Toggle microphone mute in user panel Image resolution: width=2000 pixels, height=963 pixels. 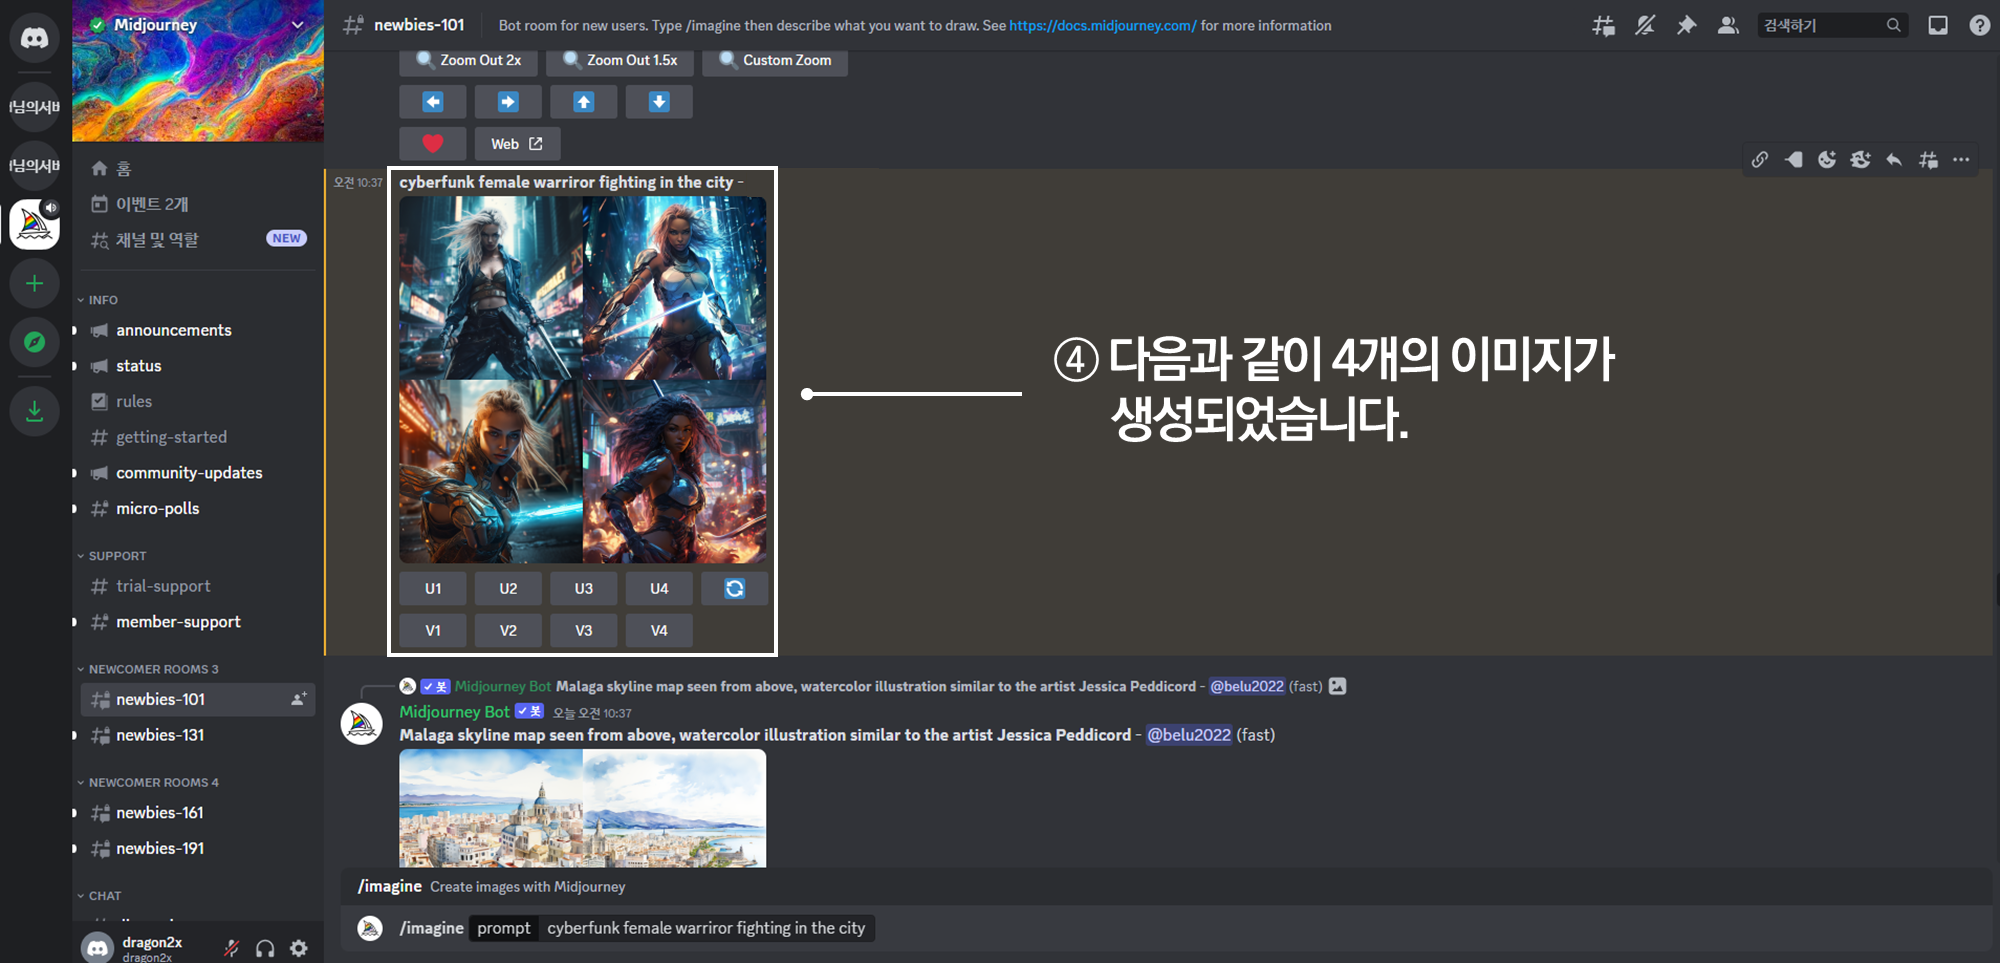231,948
